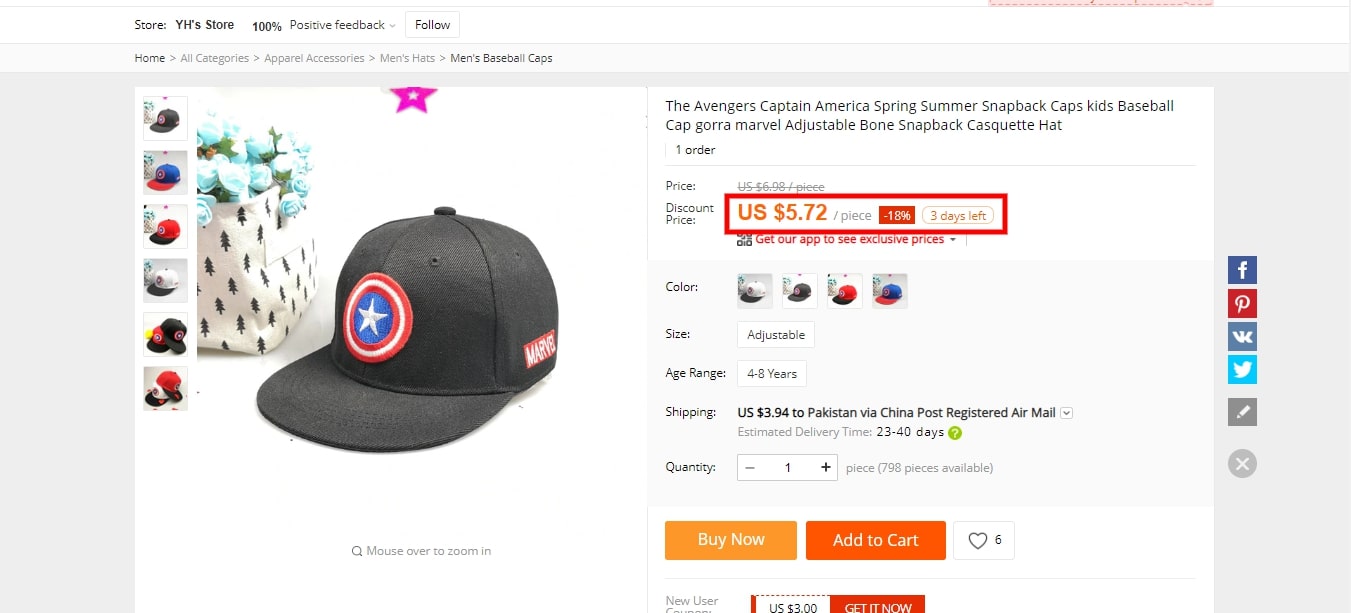
Task: Click the Add to Cart button
Action: (875, 540)
